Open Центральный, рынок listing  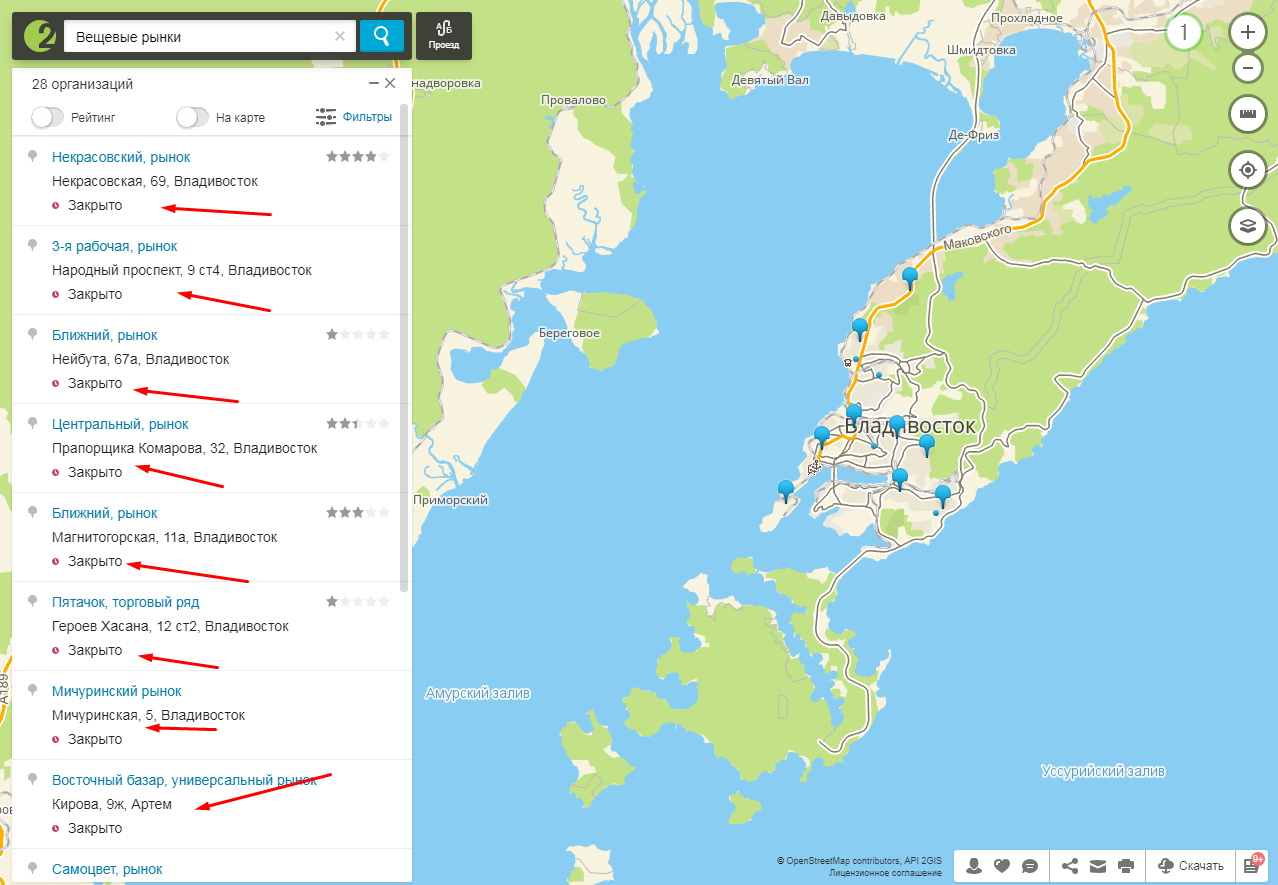pos(120,424)
